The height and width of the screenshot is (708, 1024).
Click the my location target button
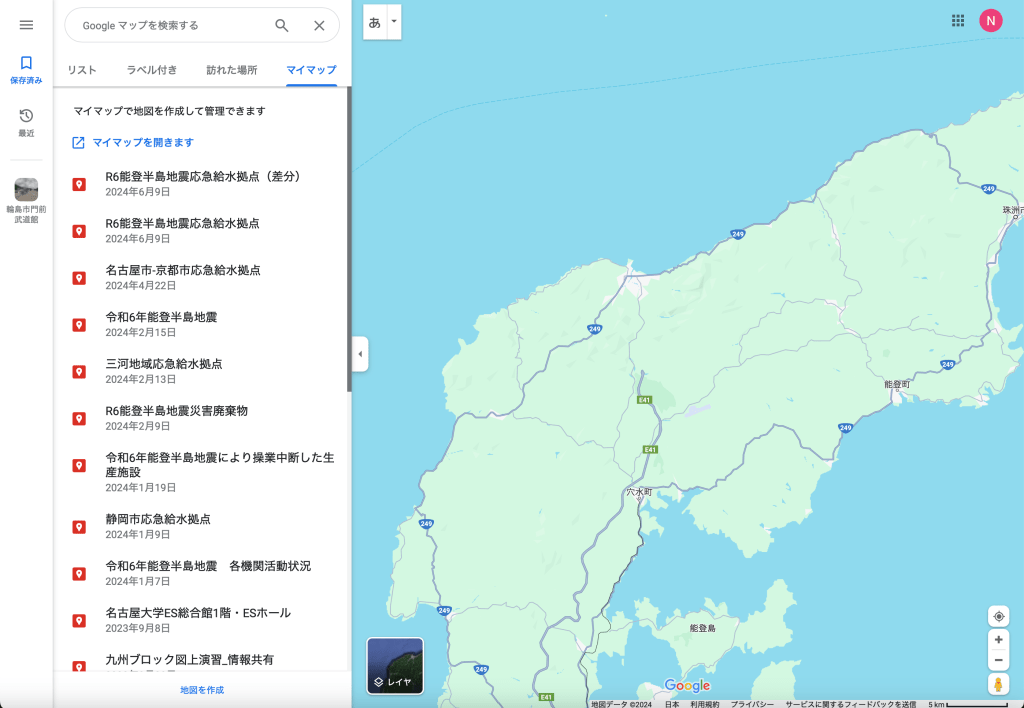pos(998,616)
